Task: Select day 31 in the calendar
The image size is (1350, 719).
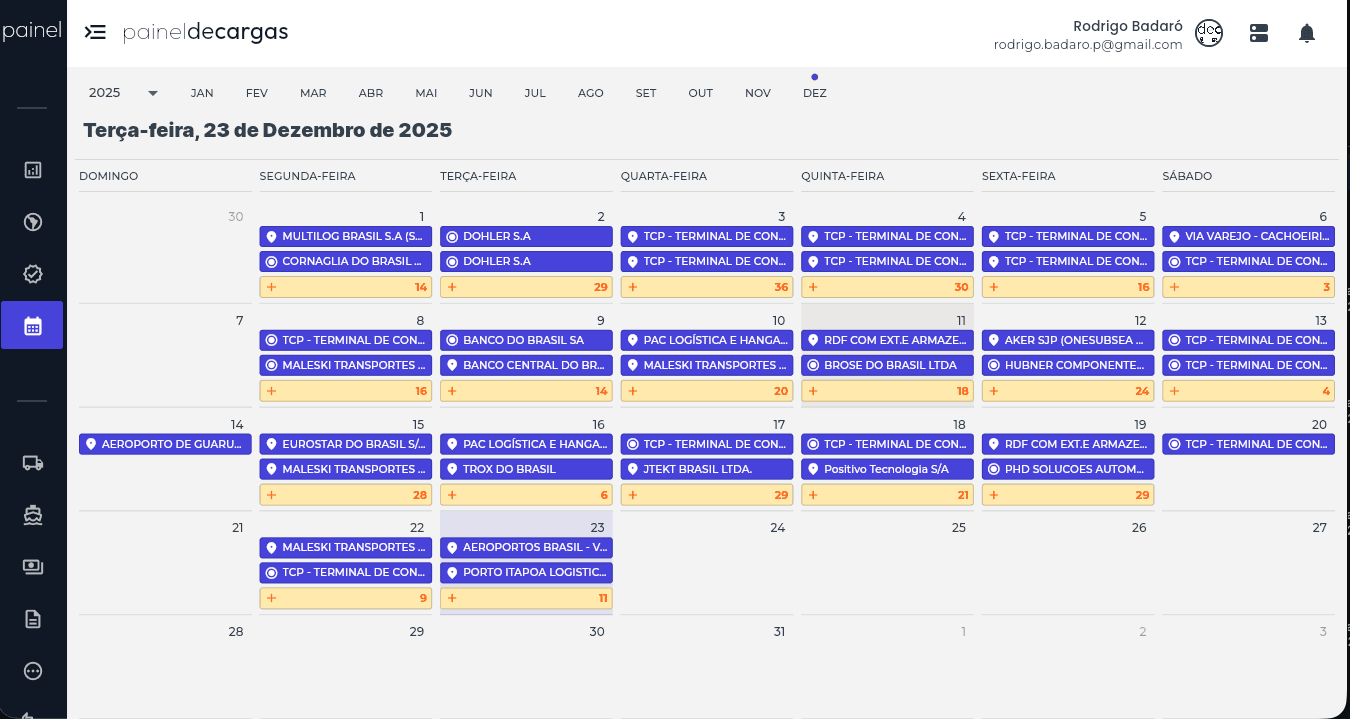Action: tap(779, 631)
